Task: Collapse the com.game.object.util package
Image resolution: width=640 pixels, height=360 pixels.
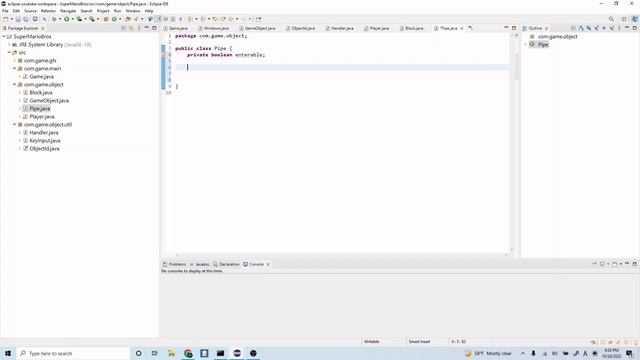Action: [14, 124]
